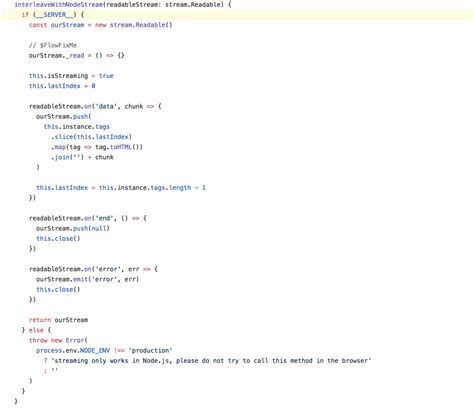Click "ourStream.emit('error', err)" line
The width and height of the screenshot is (474, 414).
[87, 279]
